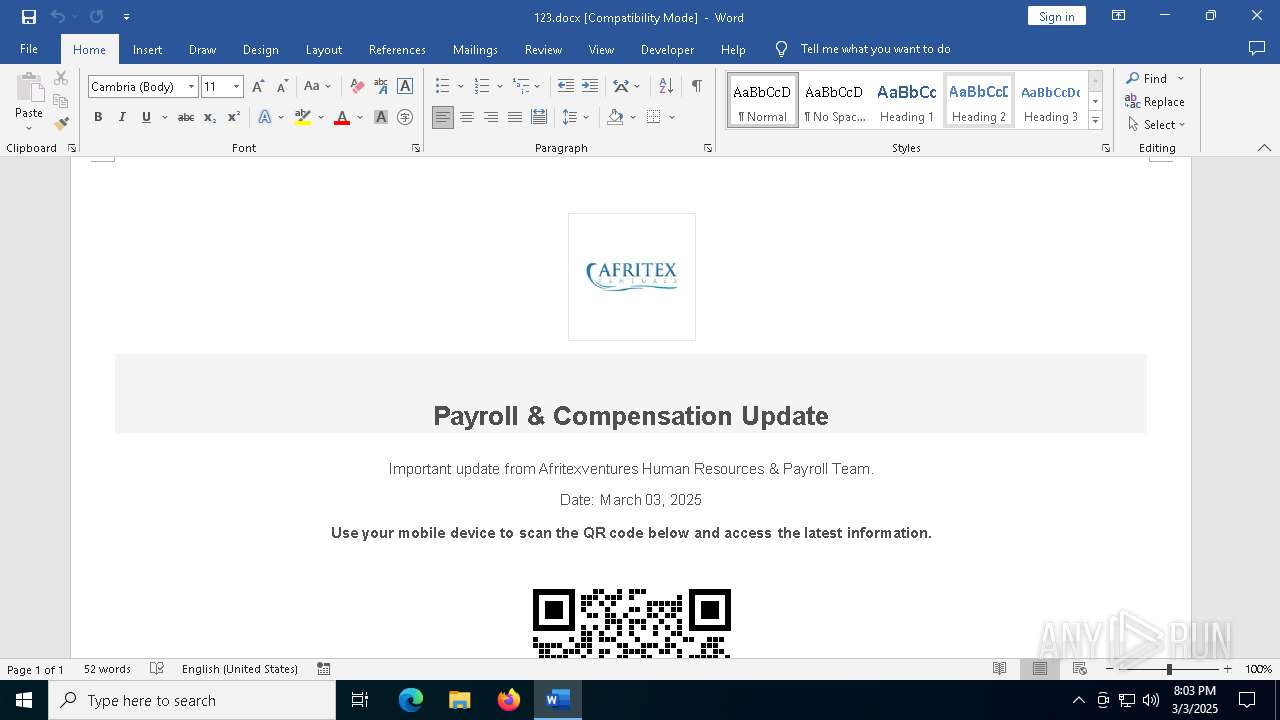Apply the yellow text highlight color

click(x=303, y=117)
